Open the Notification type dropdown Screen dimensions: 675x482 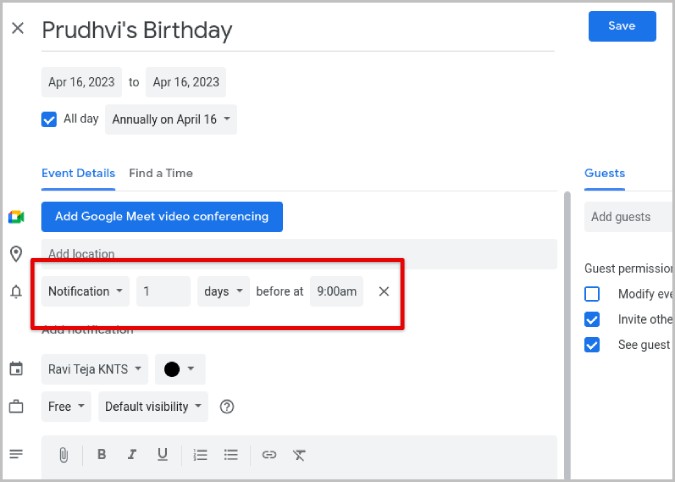click(x=85, y=291)
